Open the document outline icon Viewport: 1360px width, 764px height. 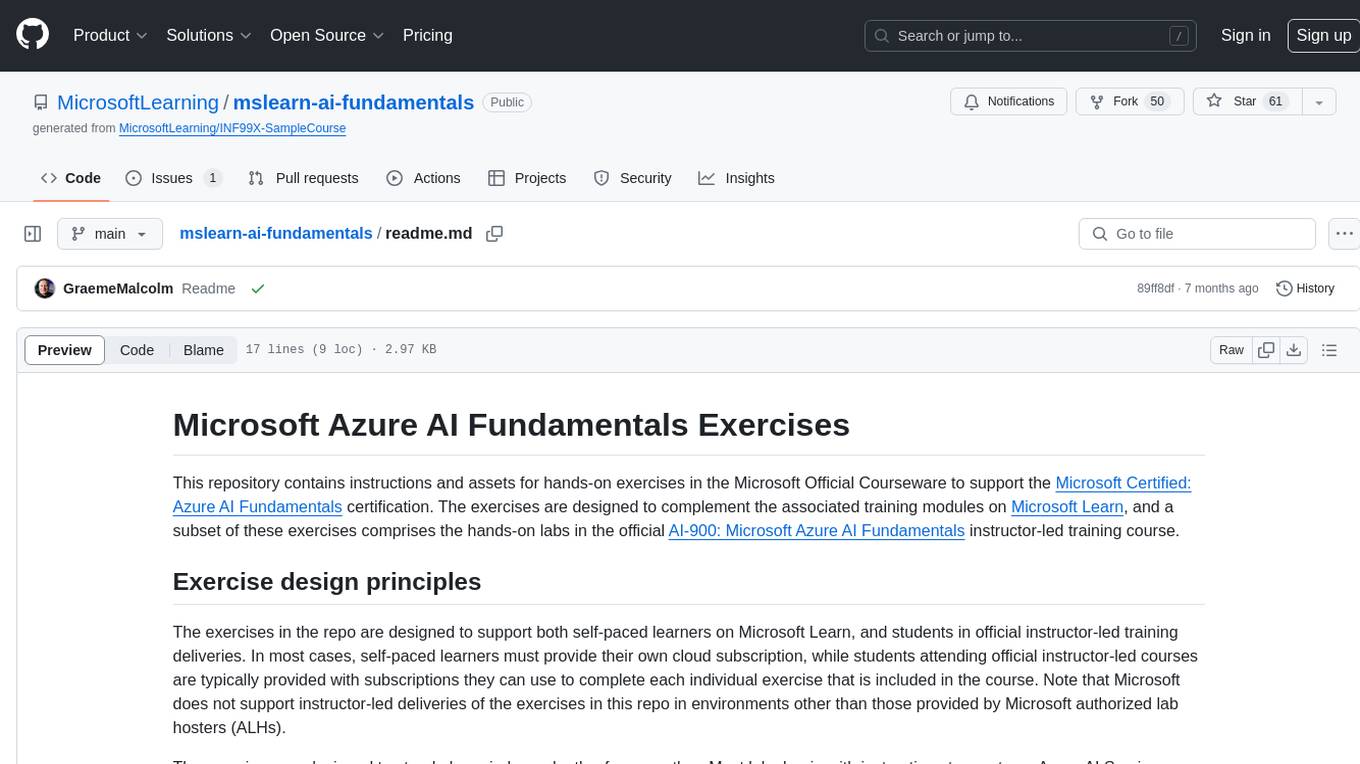point(1329,350)
